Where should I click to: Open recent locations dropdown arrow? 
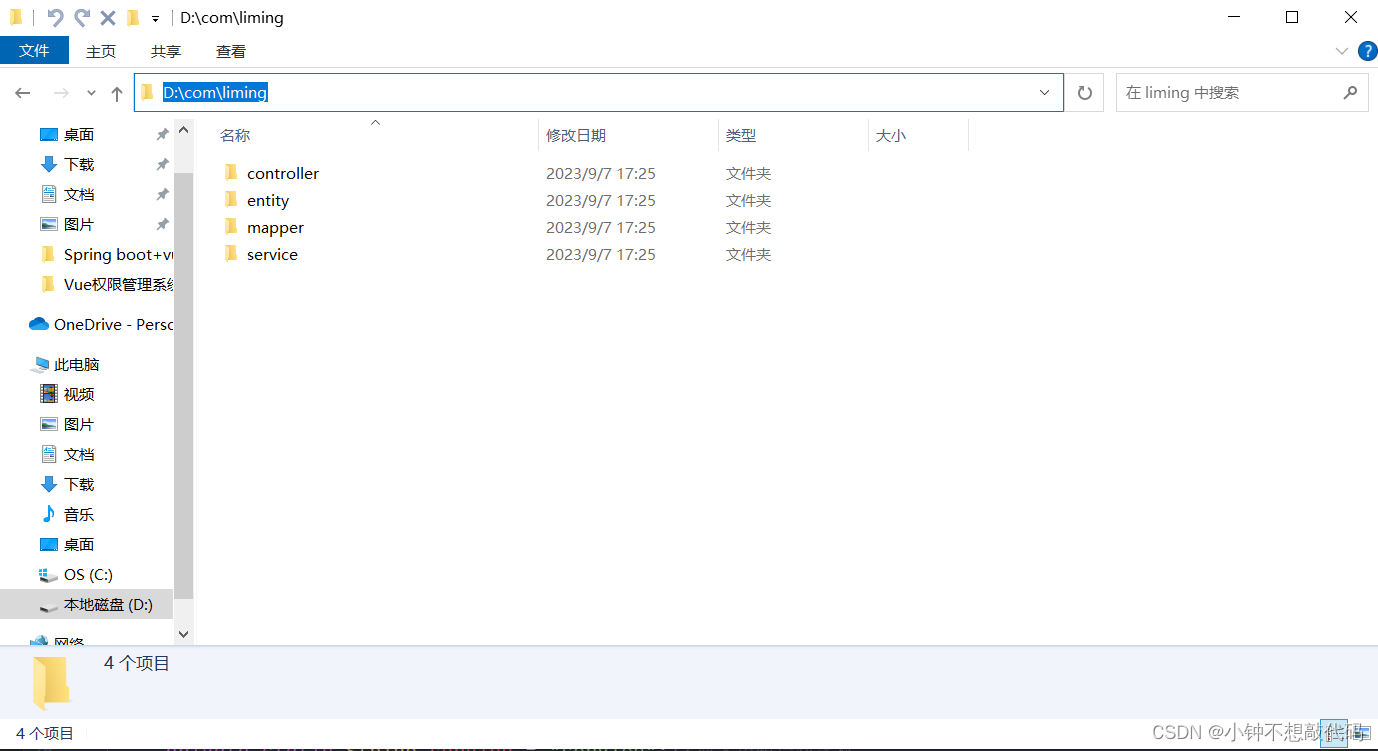point(91,93)
